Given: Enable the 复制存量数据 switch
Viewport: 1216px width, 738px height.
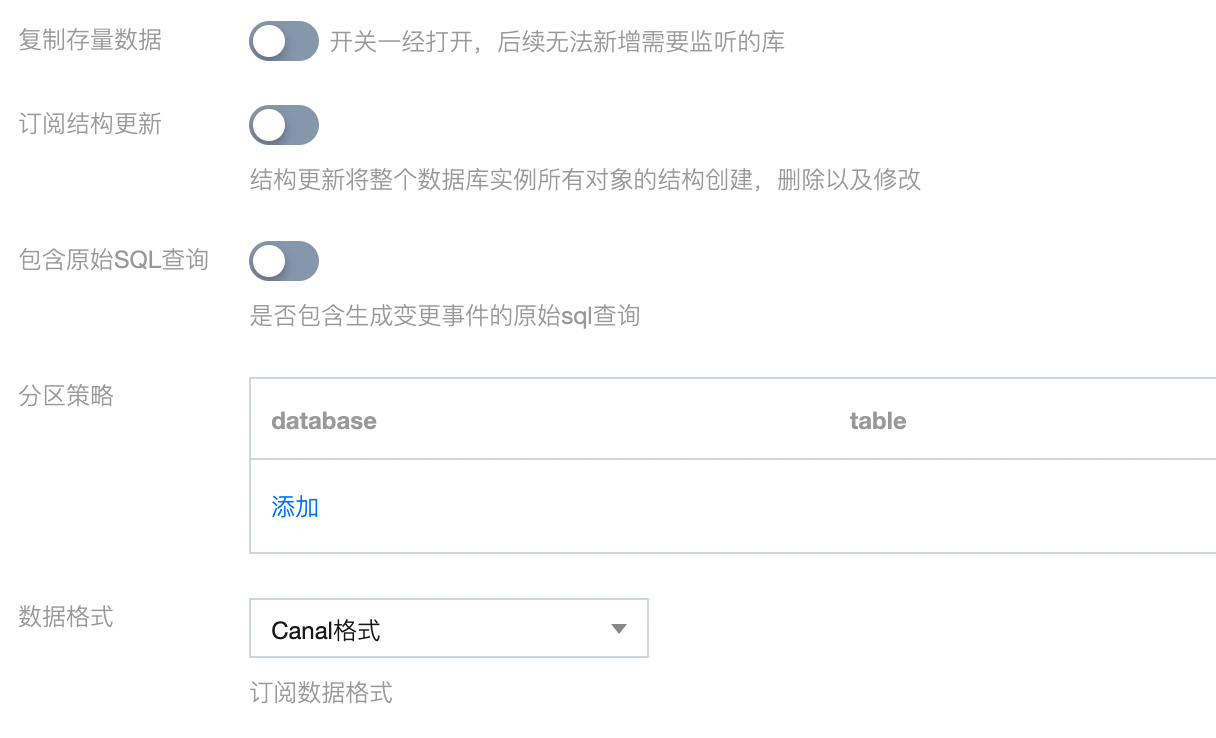Looking at the screenshot, I should pyautogui.click(x=284, y=42).
